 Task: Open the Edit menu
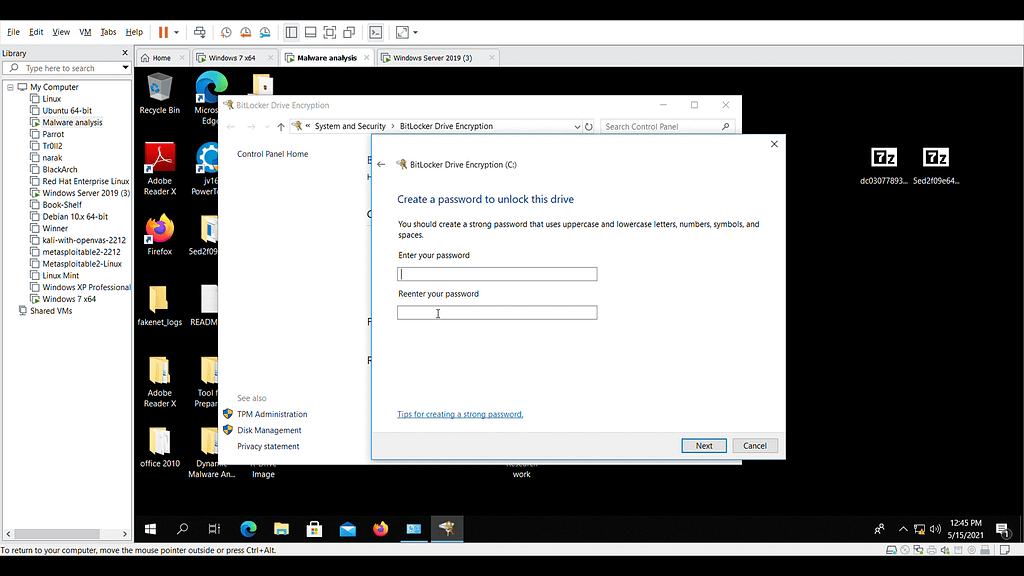(x=36, y=32)
